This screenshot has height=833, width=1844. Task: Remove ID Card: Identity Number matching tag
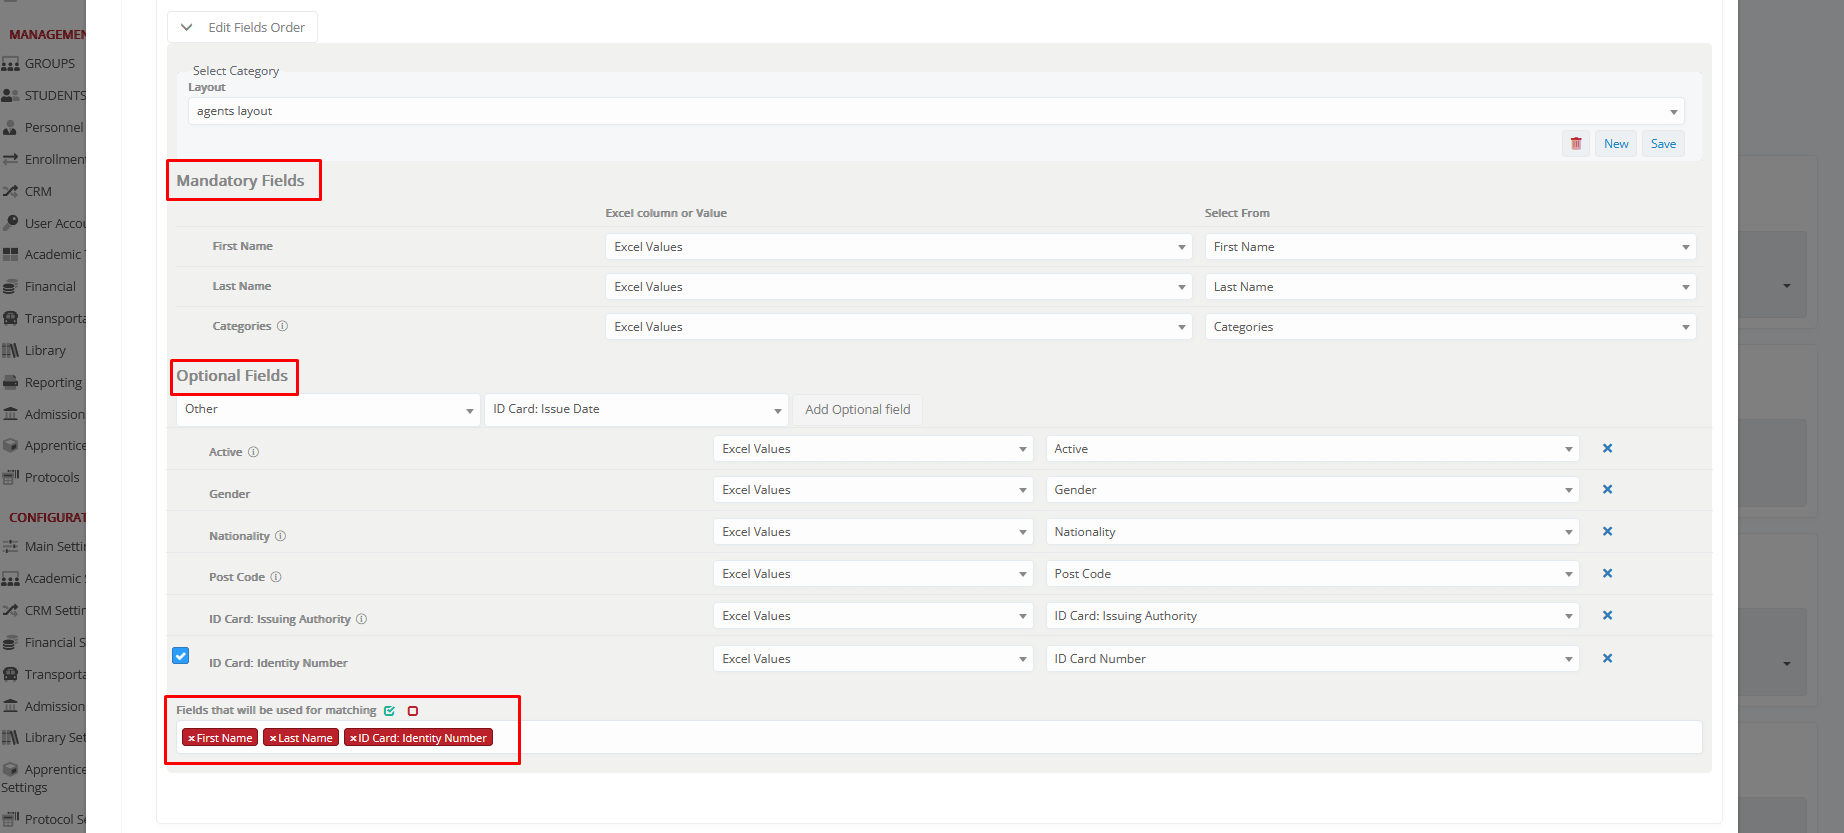coord(353,739)
